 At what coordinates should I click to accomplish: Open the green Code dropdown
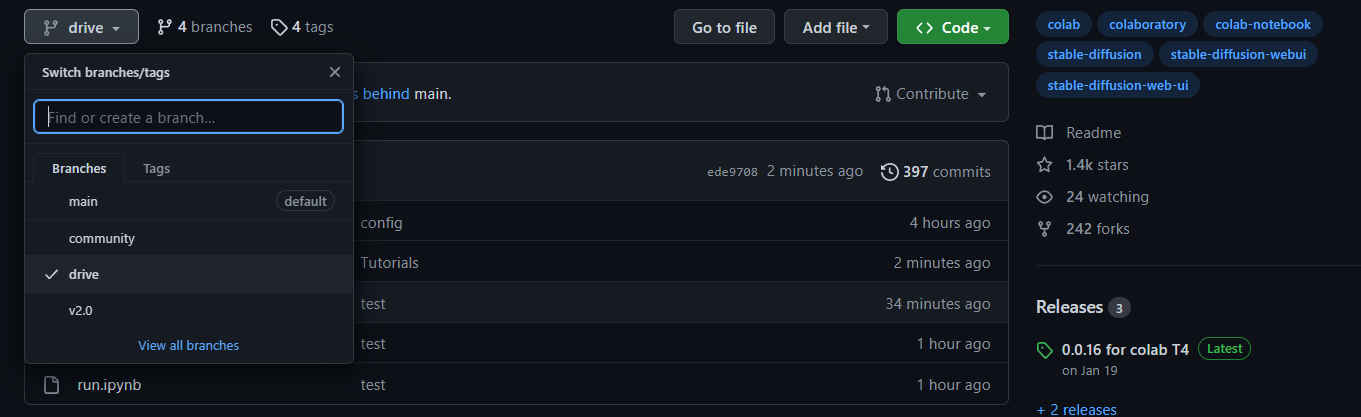coord(952,28)
